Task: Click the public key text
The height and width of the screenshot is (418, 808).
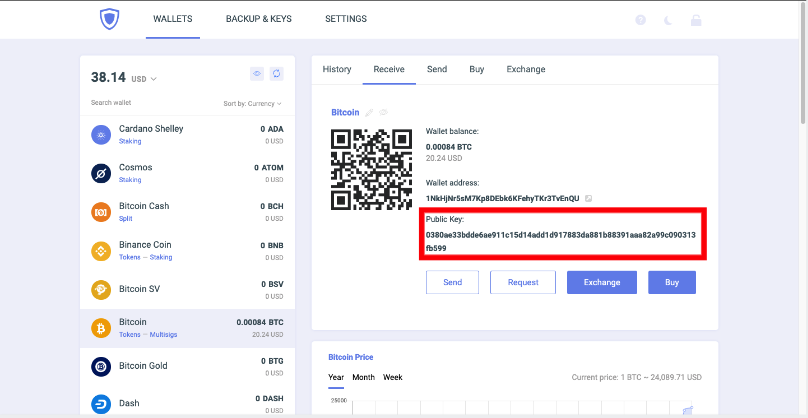Action: point(561,241)
